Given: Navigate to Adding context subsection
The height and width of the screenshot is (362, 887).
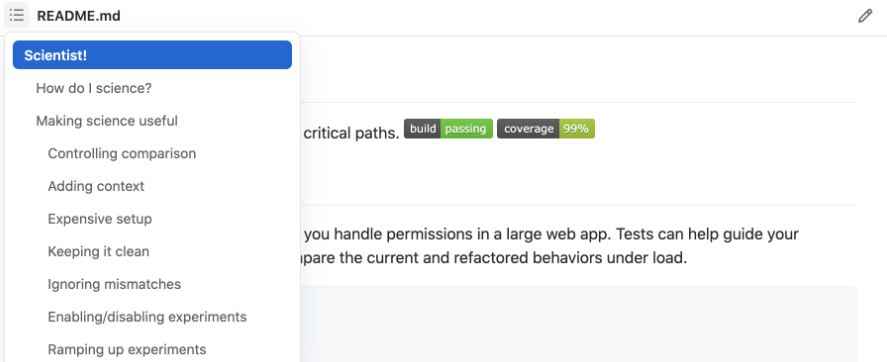Looking at the screenshot, I should (96, 186).
